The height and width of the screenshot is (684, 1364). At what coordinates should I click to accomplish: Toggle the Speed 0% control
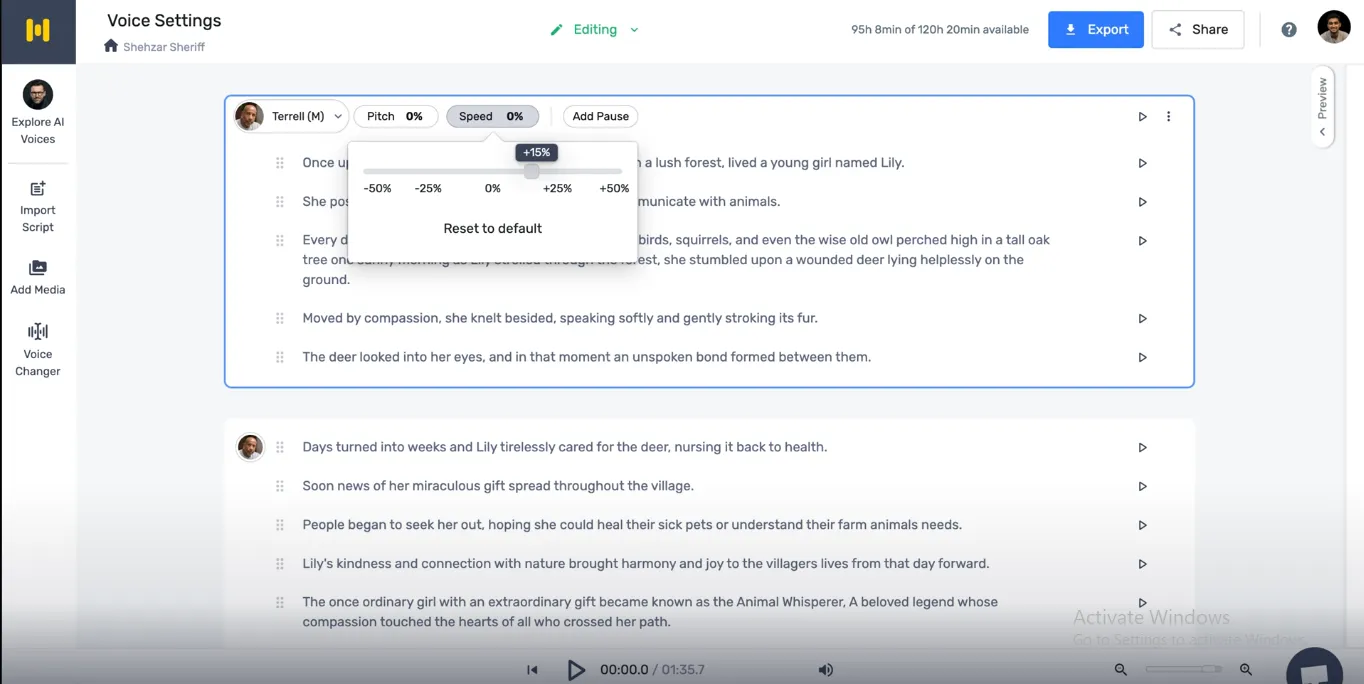492,117
